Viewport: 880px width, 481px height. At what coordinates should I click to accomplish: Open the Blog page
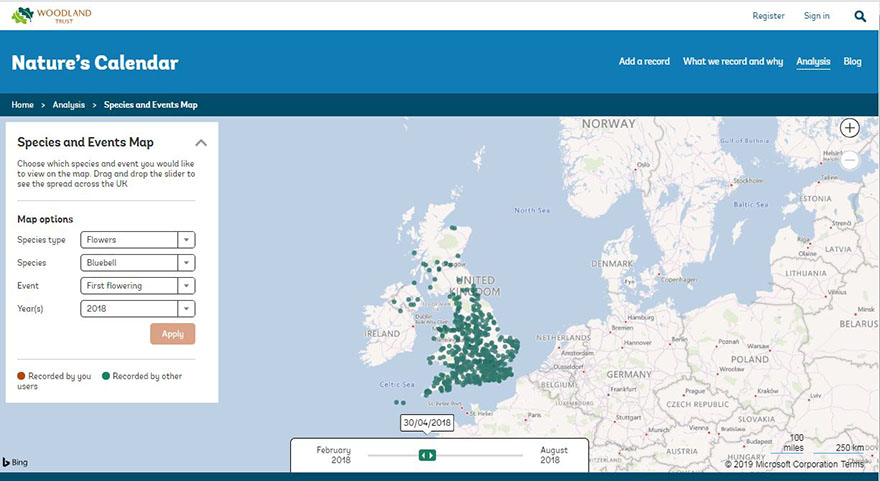[852, 62]
